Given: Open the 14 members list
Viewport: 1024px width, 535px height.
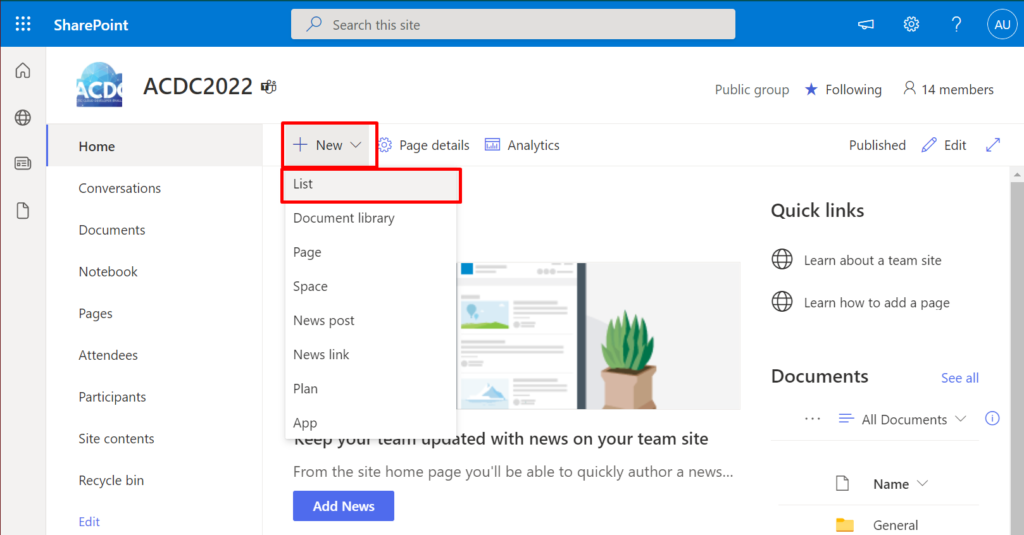Looking at the screenshot, I should pyautogui.click(x=948, y=89).
